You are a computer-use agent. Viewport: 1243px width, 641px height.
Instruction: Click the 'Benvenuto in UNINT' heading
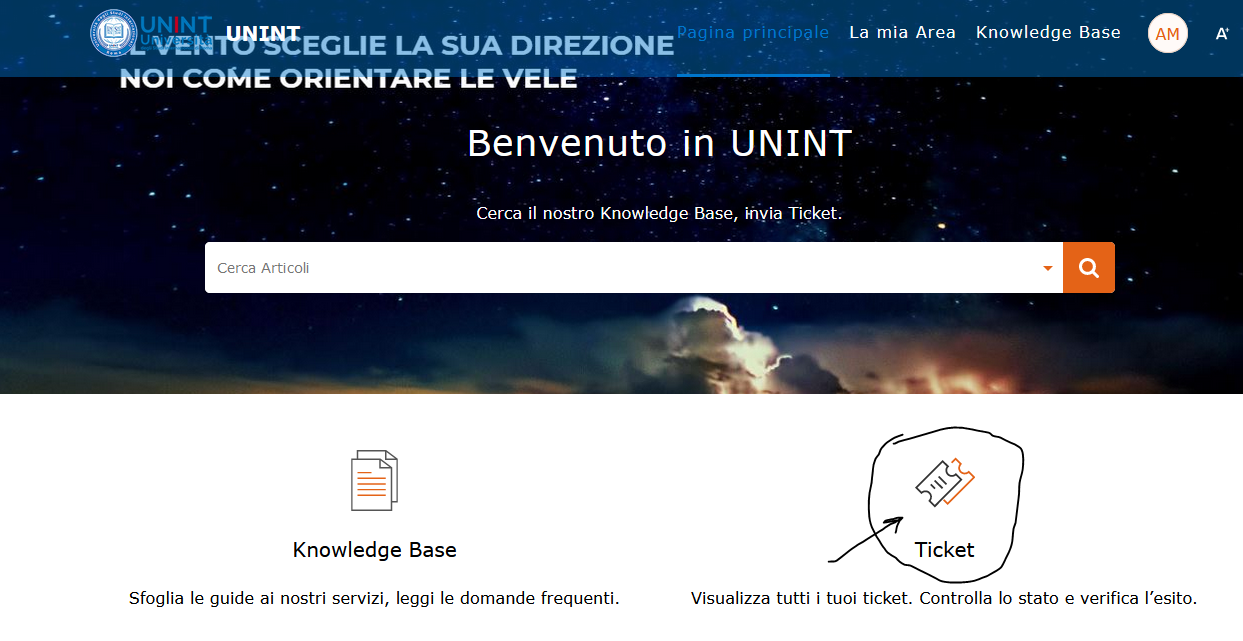[x=659, y=143]
